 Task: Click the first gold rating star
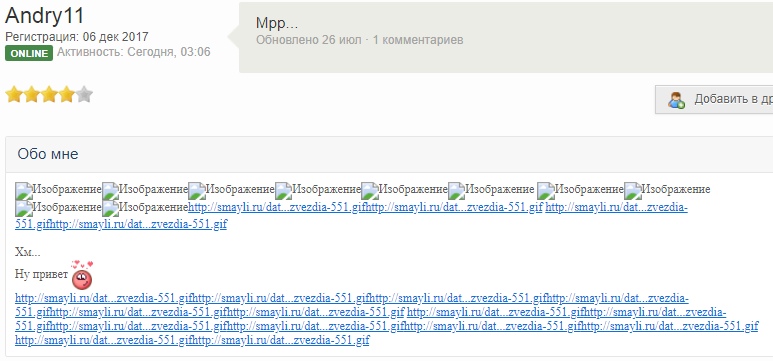point(14,94)
